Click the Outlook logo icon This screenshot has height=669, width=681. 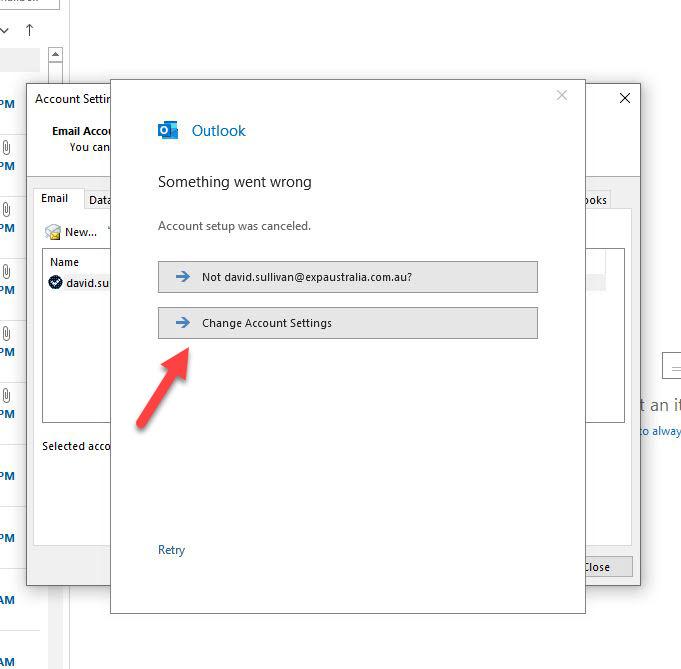tap(168, 130)
